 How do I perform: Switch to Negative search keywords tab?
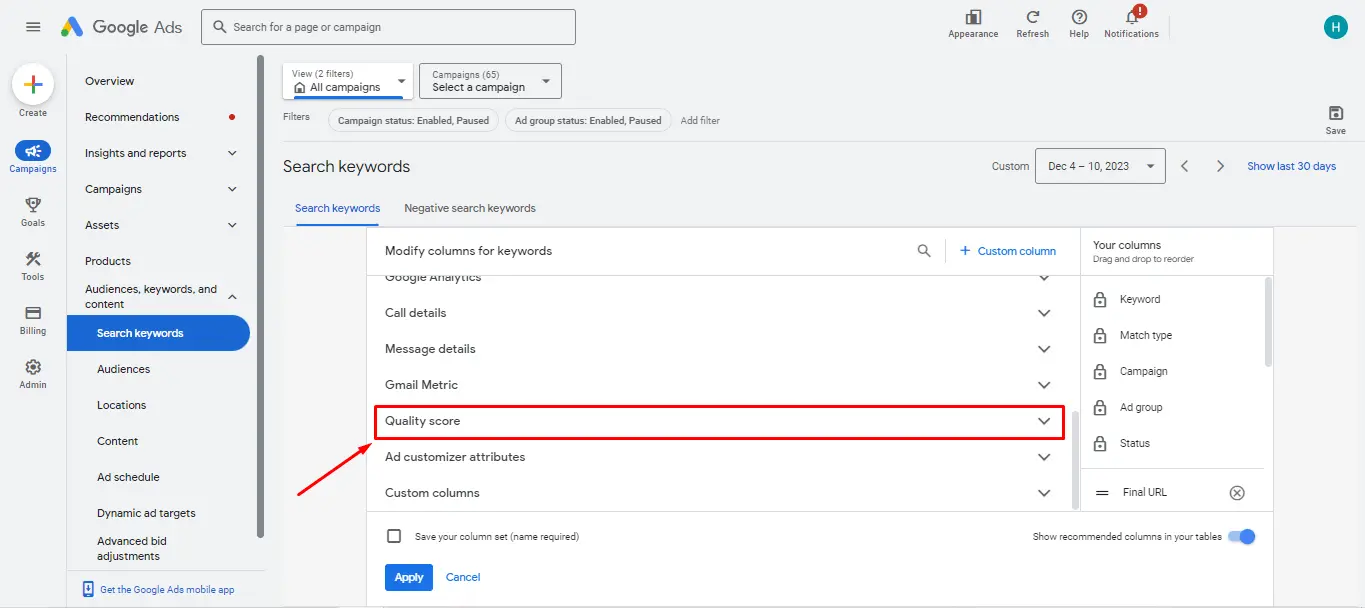(x=470, y=208)
